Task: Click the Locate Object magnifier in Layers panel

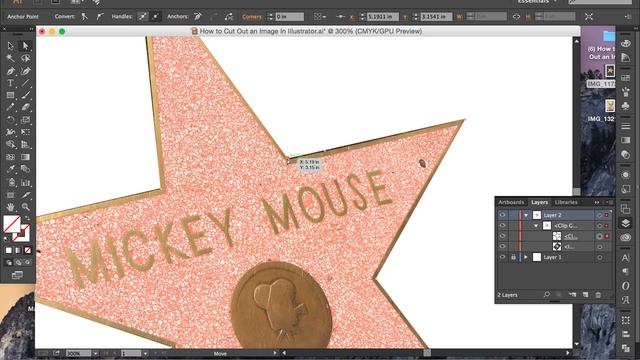Action: pos(547,294)
